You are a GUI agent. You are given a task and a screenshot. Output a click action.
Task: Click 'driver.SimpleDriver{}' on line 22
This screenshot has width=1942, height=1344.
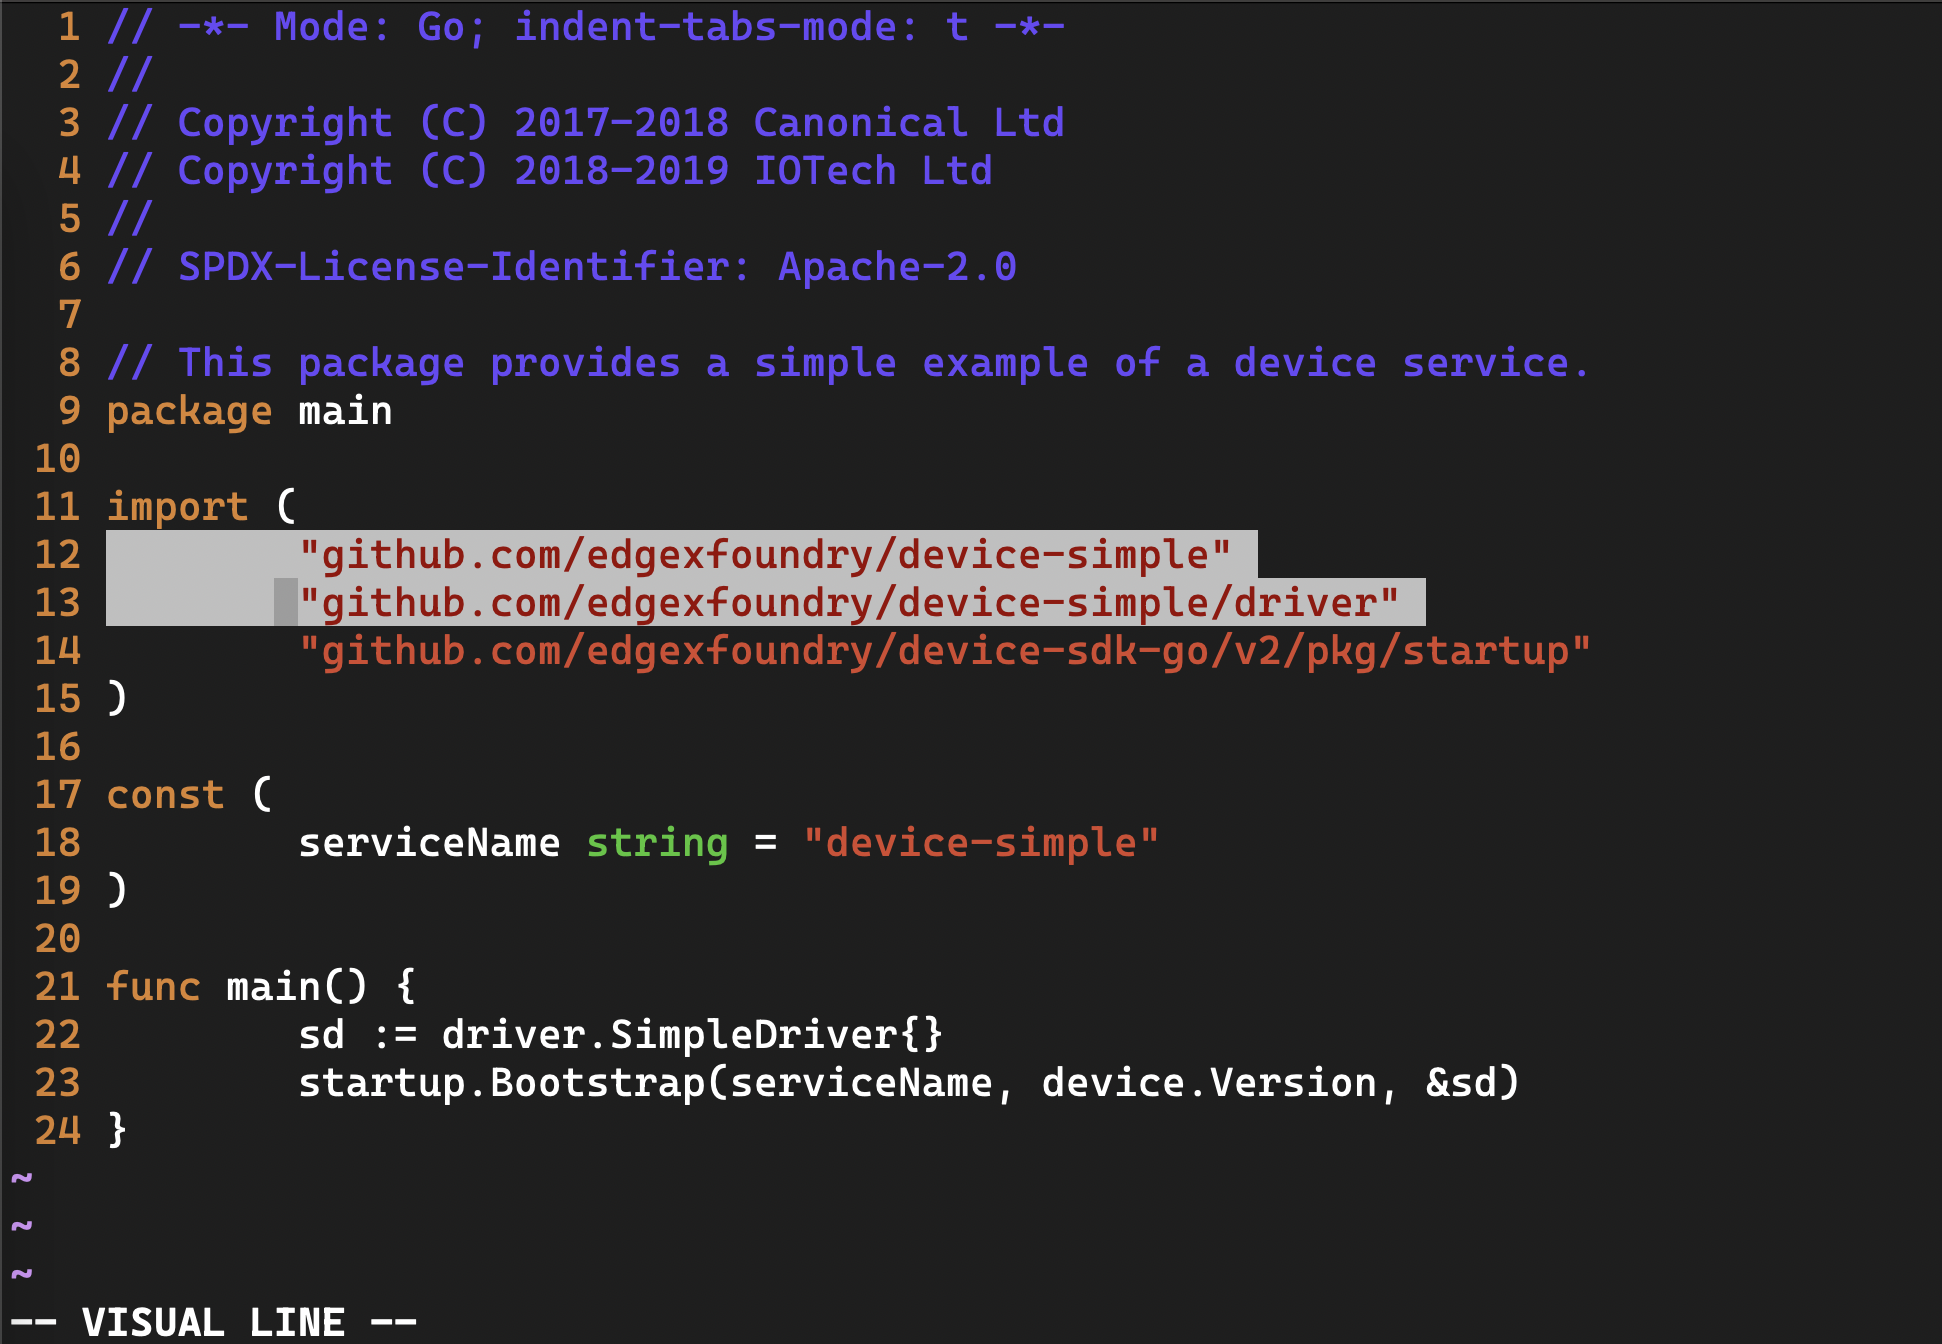[x=693, y=1035]
